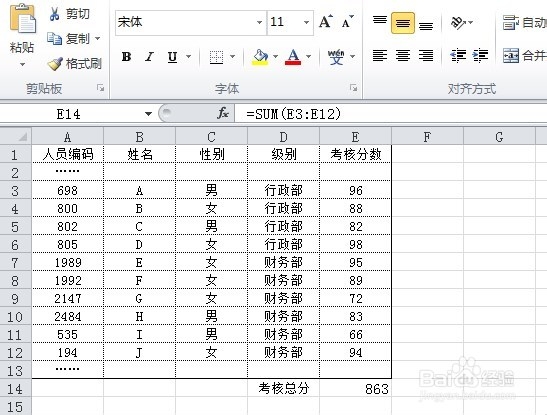Click the Orientation (text rotation) icon

click(x=458, y=23)
